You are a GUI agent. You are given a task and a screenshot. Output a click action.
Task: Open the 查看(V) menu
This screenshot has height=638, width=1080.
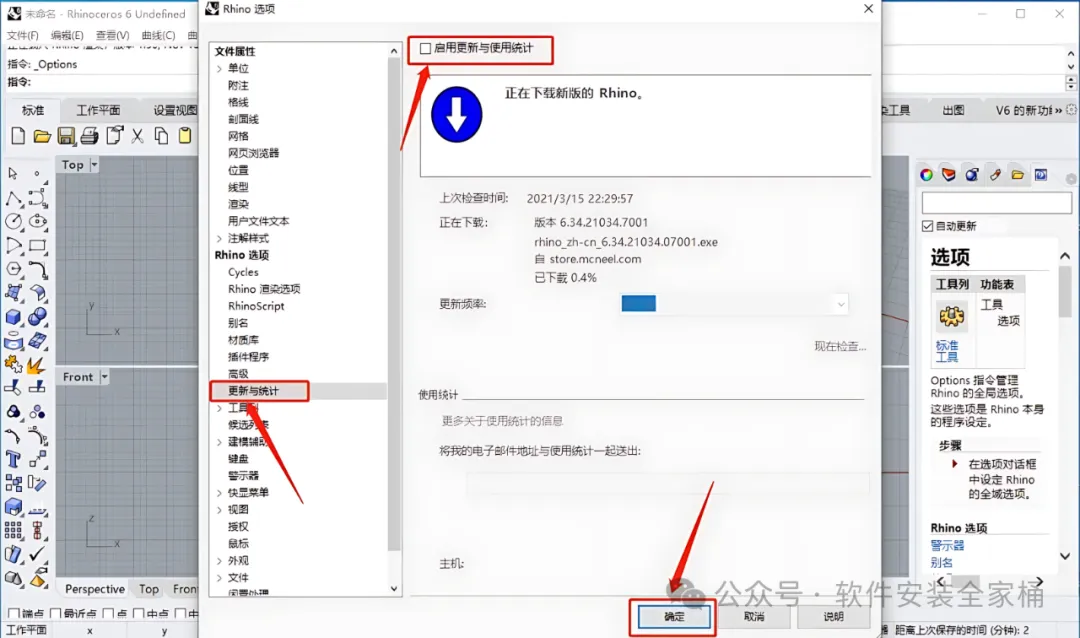112,35
